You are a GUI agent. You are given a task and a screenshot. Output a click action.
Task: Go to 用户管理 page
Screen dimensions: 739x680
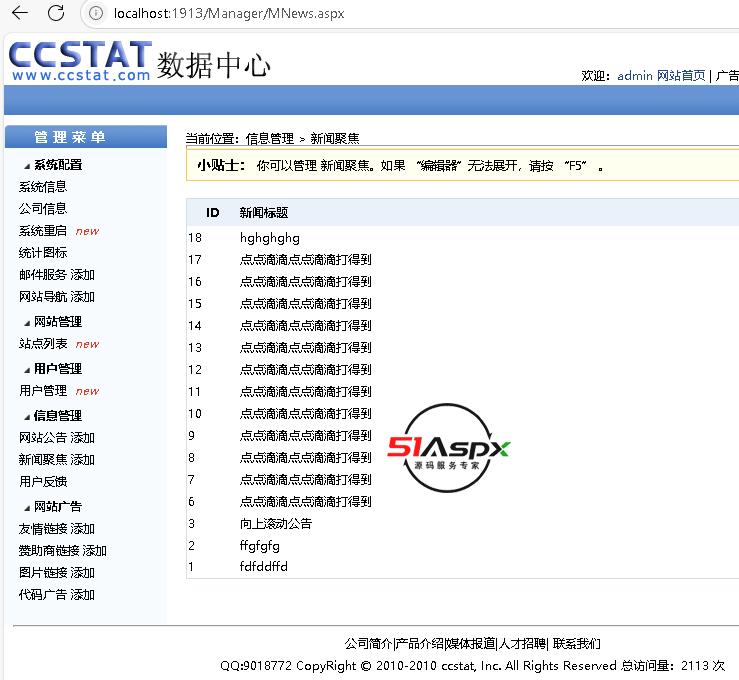pyautogui.click(x=43, y=391)
